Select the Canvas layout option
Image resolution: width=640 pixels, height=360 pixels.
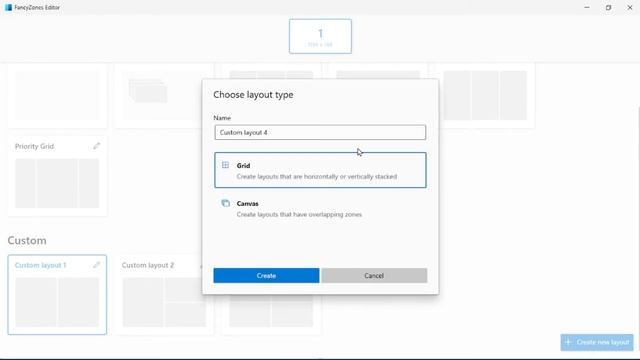pyautogui.click(x=320, y=208)
